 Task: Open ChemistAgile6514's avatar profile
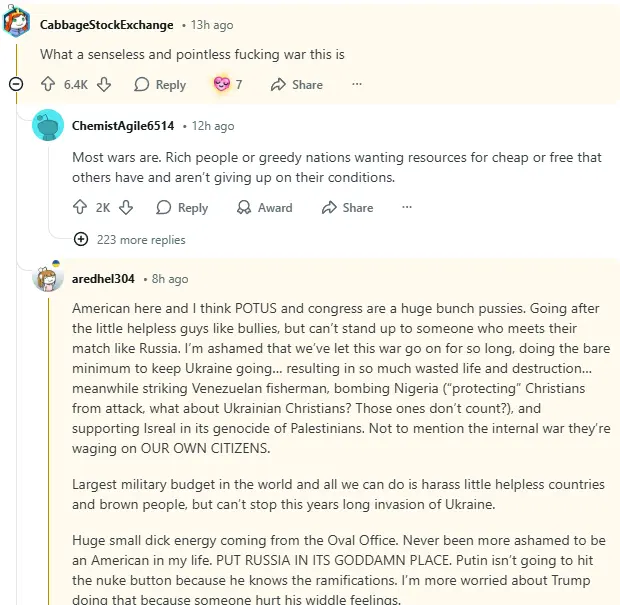click(48, 126)
